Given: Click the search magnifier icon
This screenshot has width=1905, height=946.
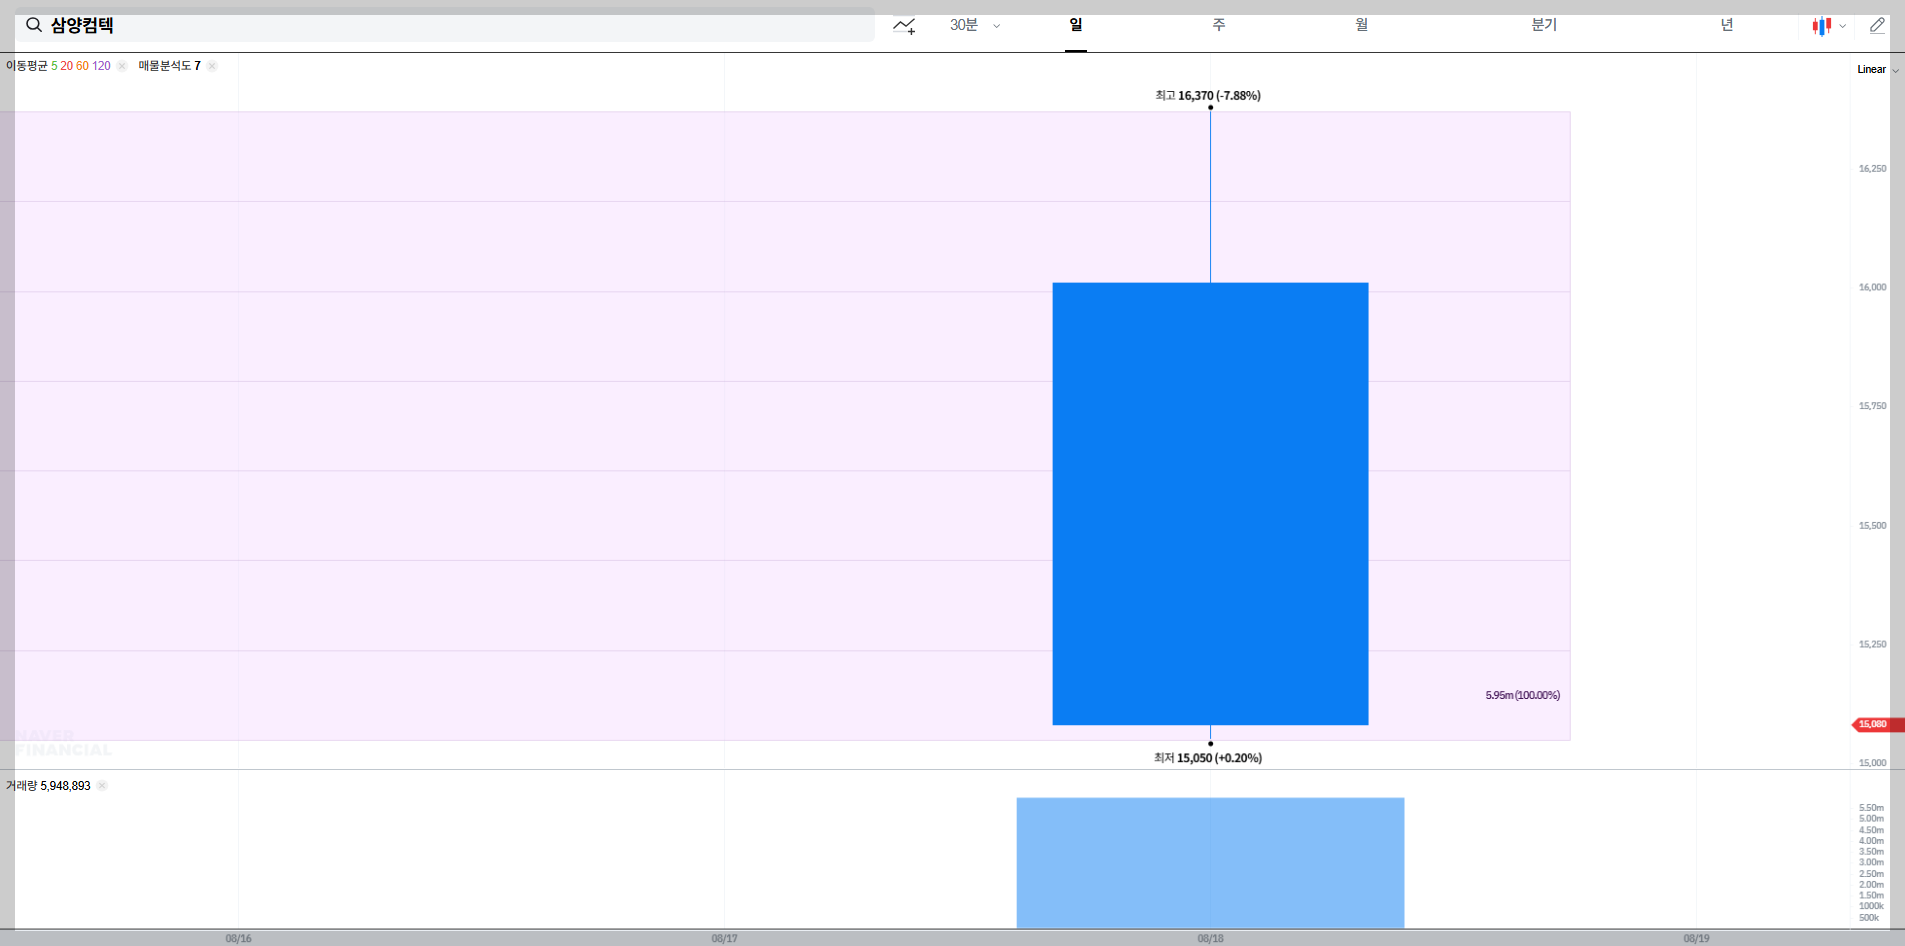Looking at the screenshot, I should pos(34,25).
